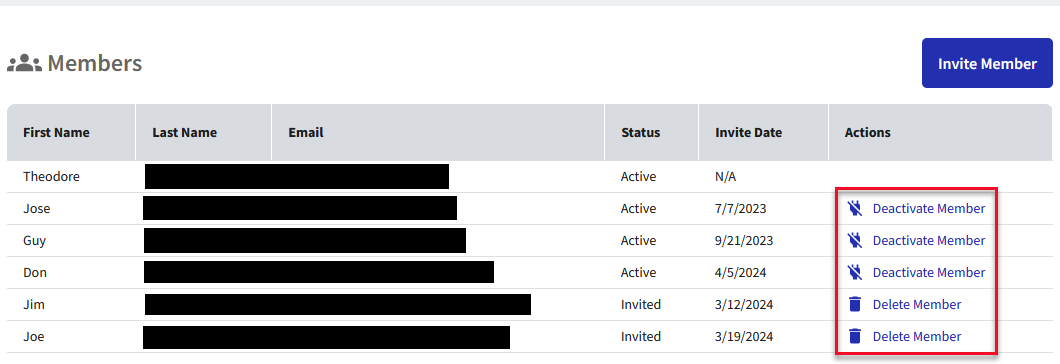Select Delete Member link for Joe
1060x364 pixels.
coord(917,336)
